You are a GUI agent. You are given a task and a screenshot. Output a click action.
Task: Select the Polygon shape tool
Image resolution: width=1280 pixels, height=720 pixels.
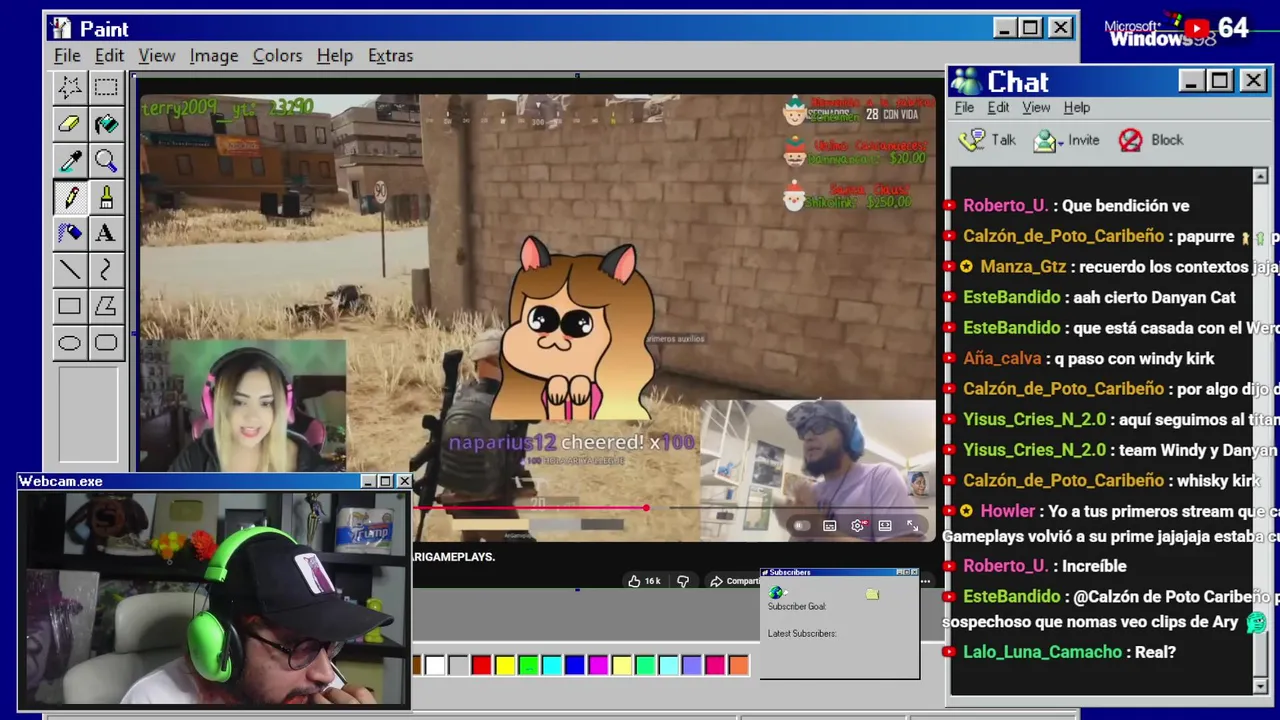[105, 306]
